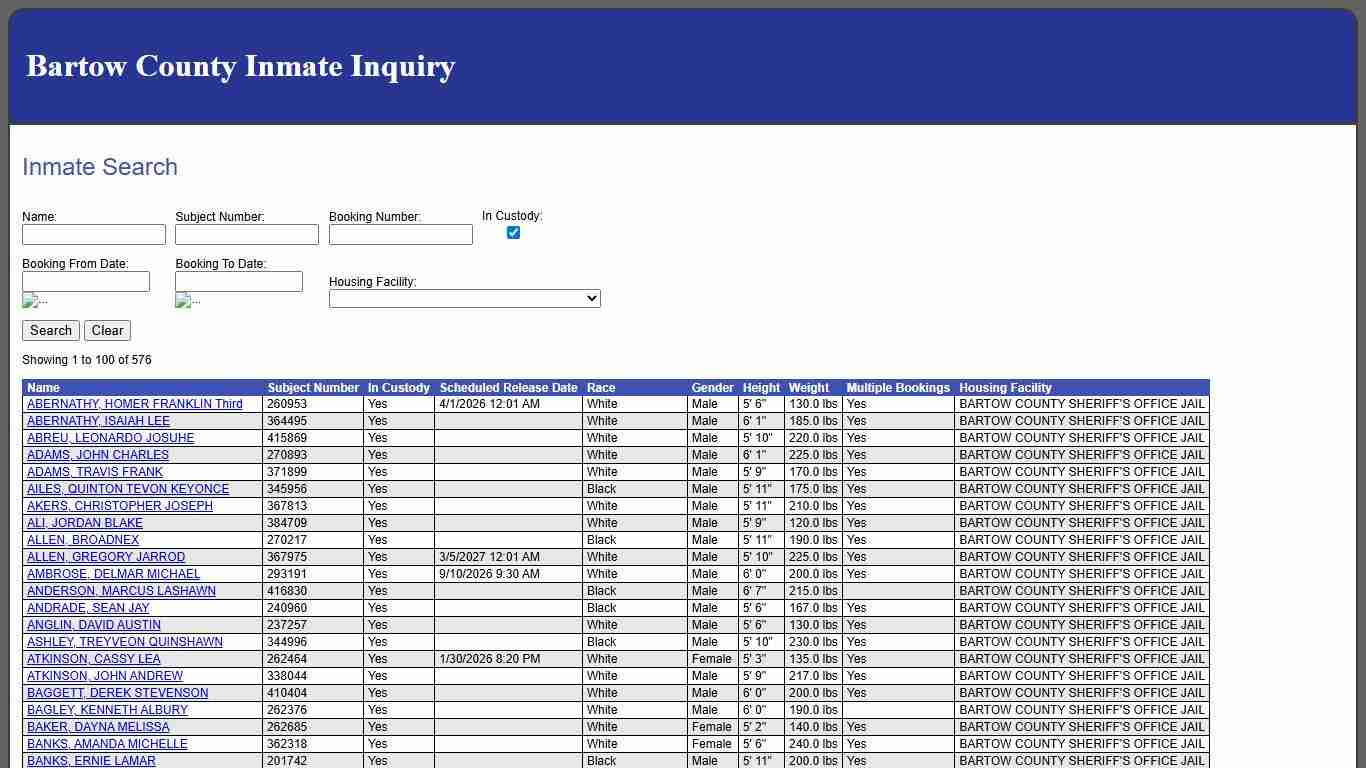This screenshot has height=768, width=1366.
Task: Open inmate record for ABERNATHY, HOMER FRANKLIN Third
Action: 134,404
